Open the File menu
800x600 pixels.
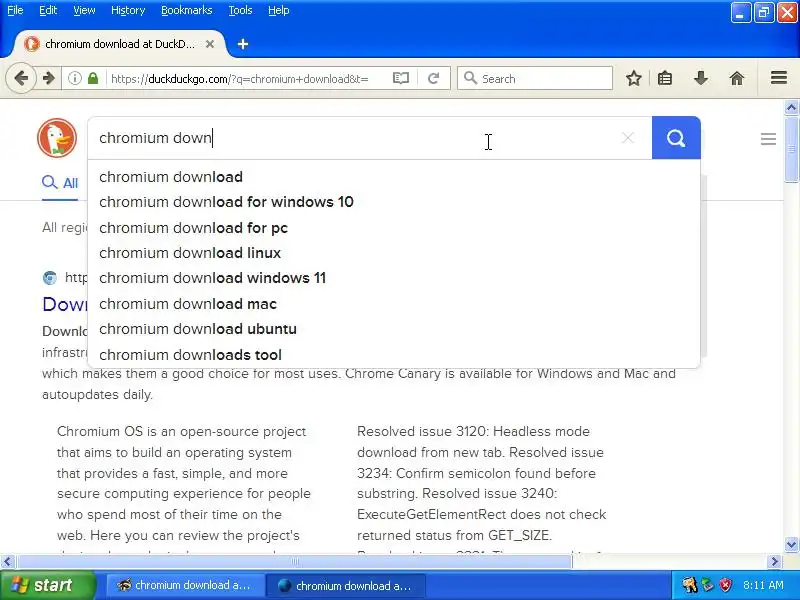[x=15, y=10]
